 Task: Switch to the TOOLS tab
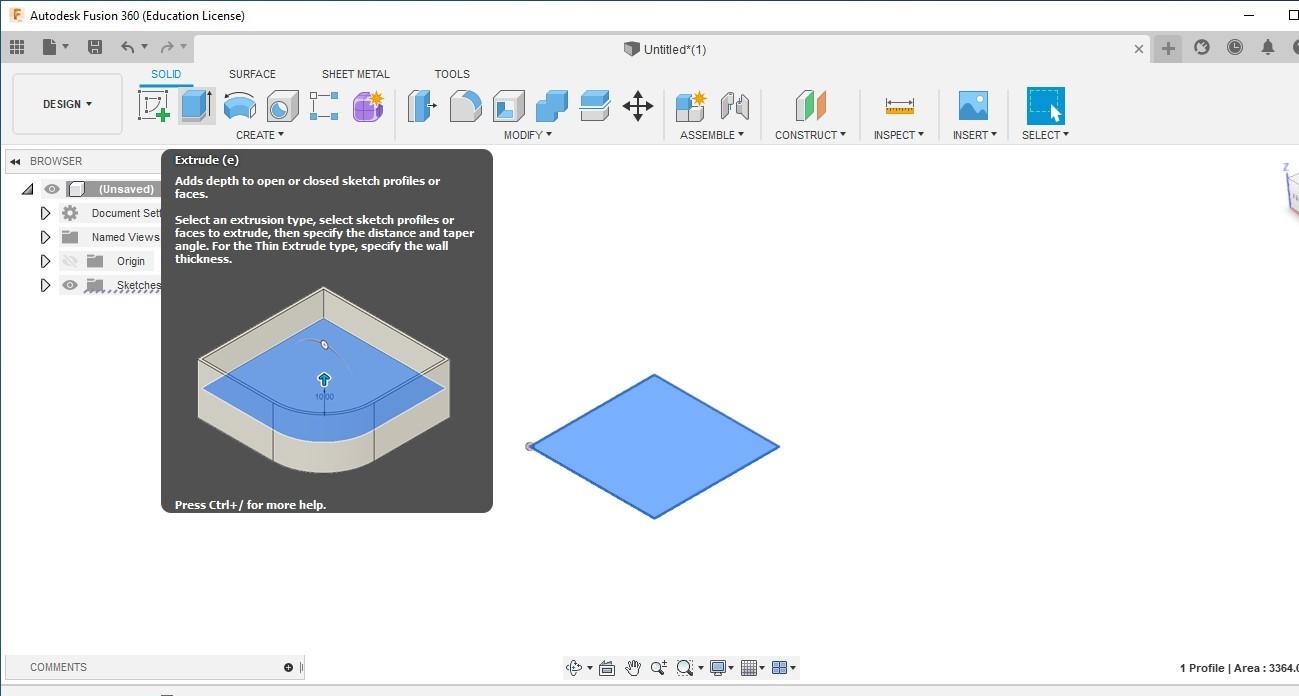tap(452, 74)
